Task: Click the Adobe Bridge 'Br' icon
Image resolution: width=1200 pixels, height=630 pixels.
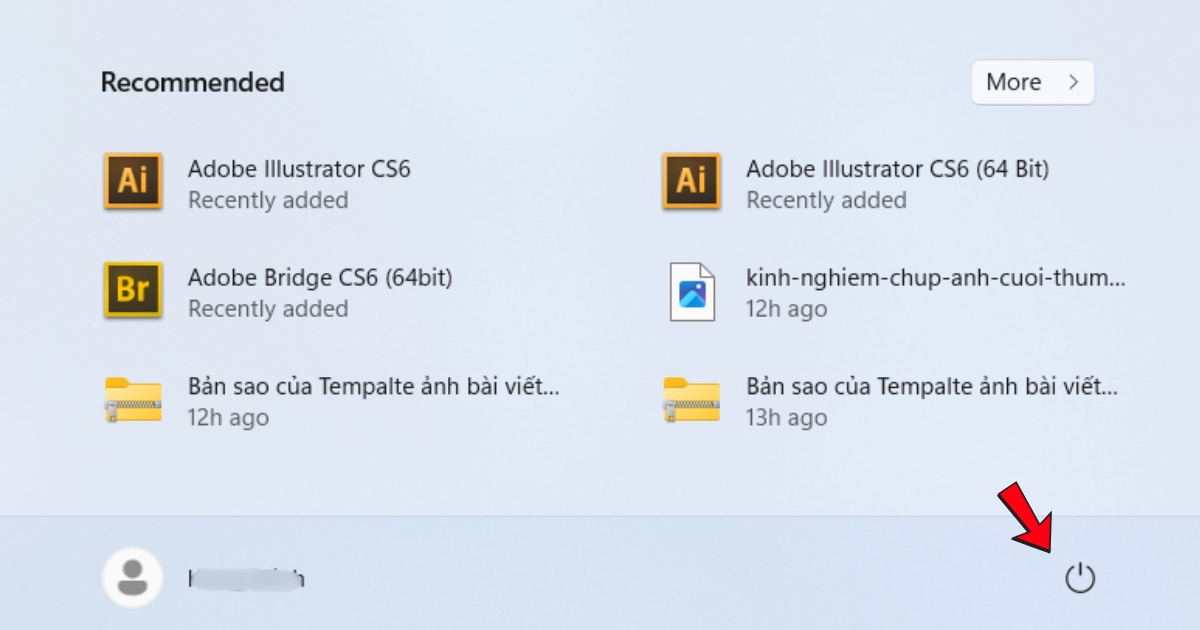Action: pyautogui.click(x=132, y=291)
